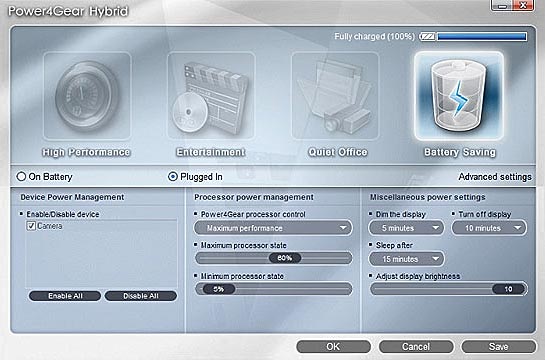
Task: Uncheck the Camera device checkbox
Action: tap(31, 226)
